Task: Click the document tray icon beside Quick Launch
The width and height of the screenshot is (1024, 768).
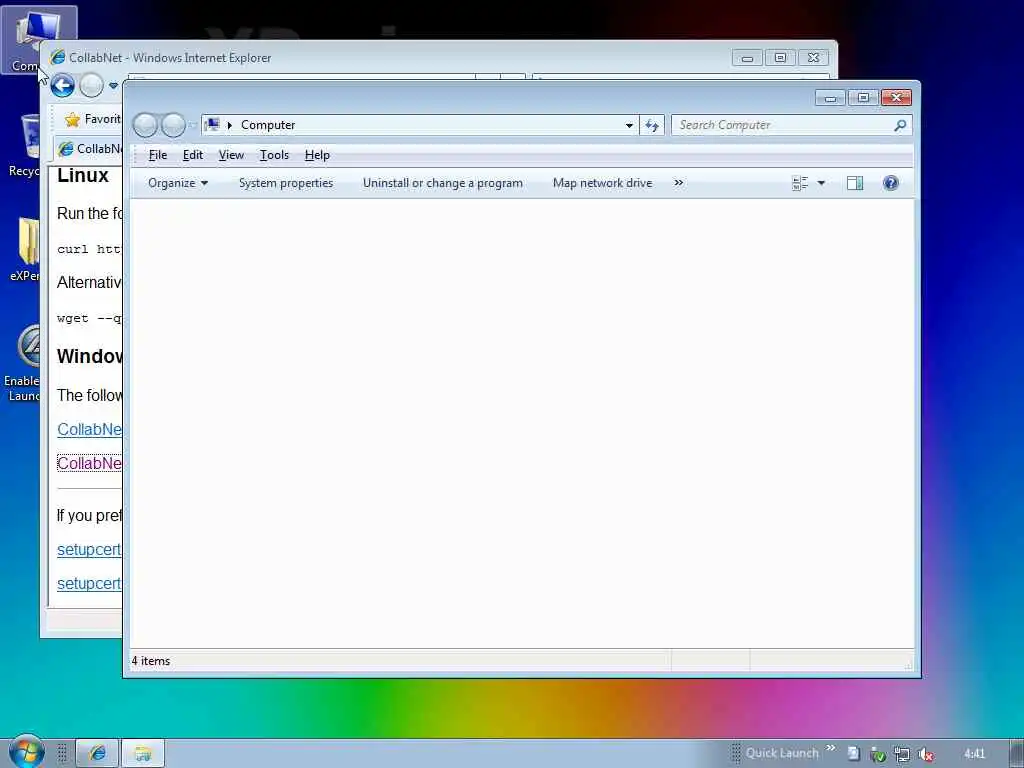Action: pos(853,754)
